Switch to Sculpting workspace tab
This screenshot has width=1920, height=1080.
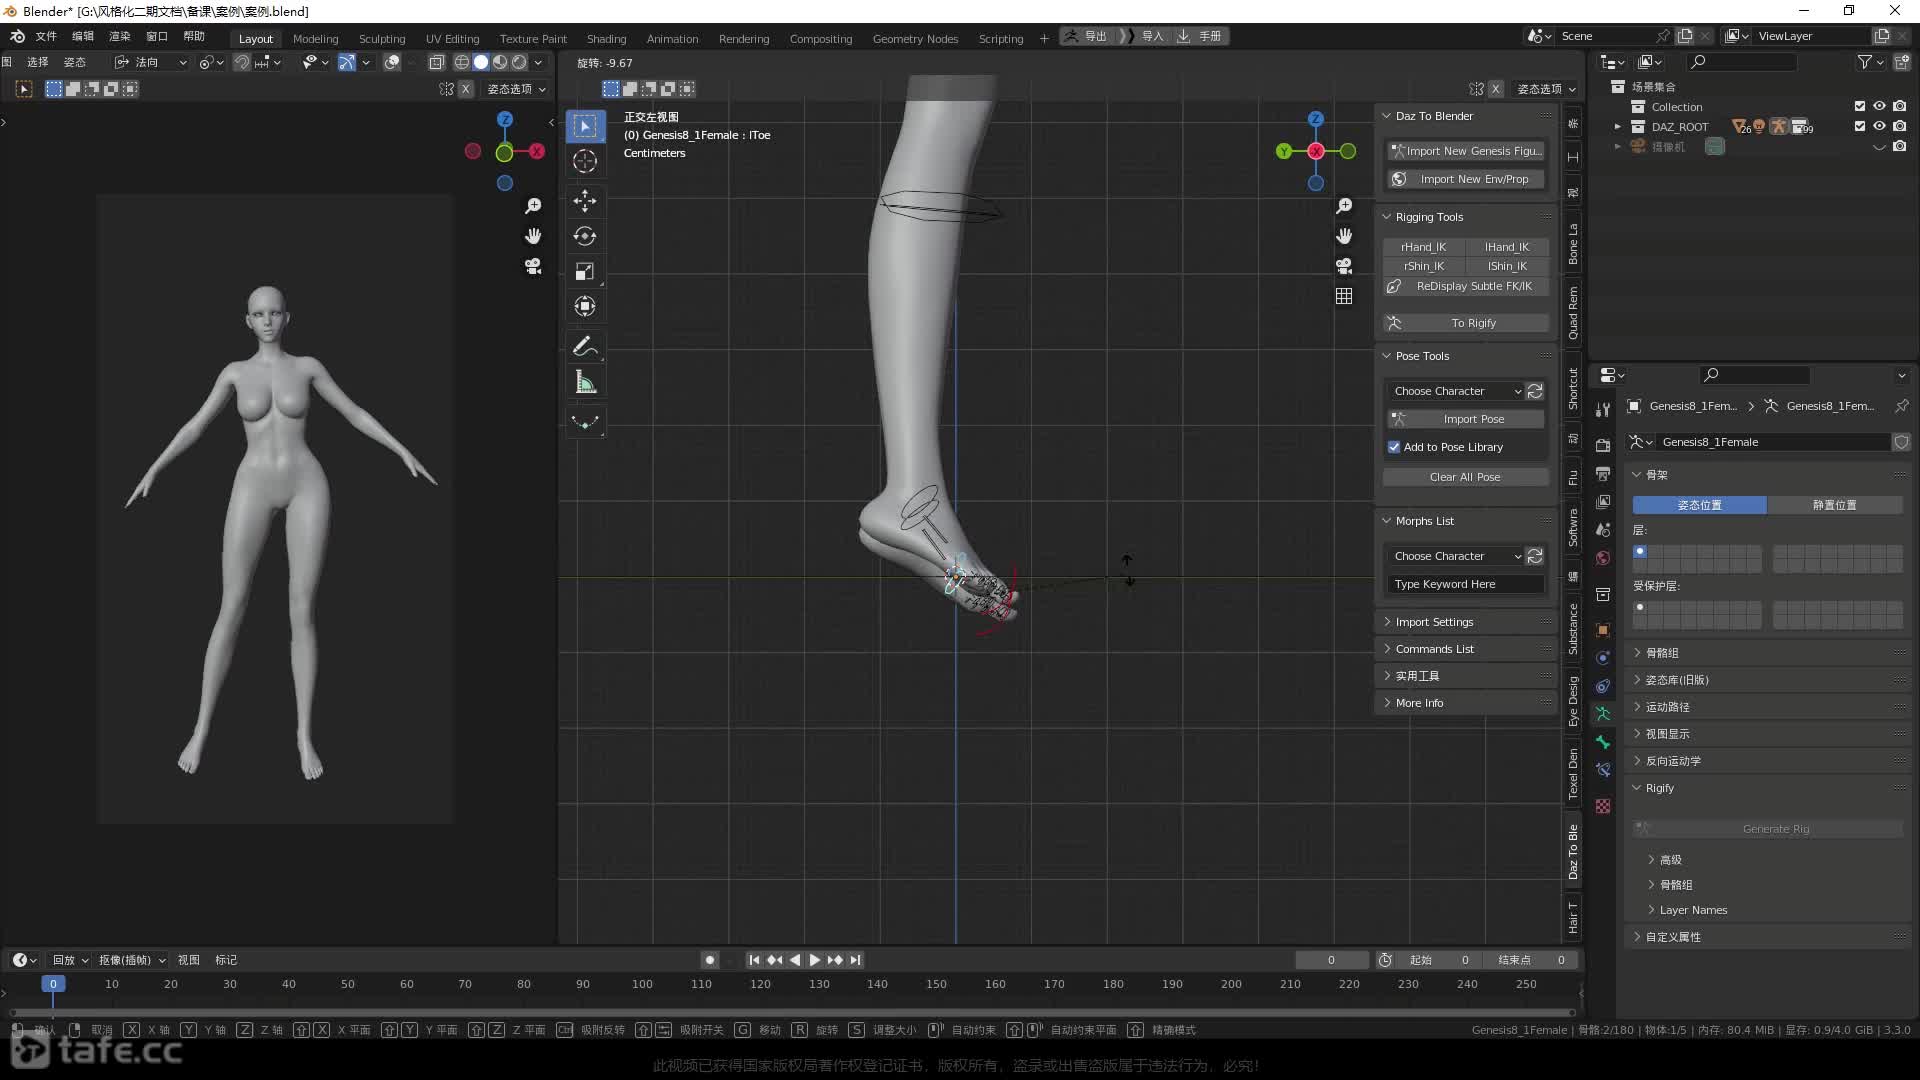382,38
